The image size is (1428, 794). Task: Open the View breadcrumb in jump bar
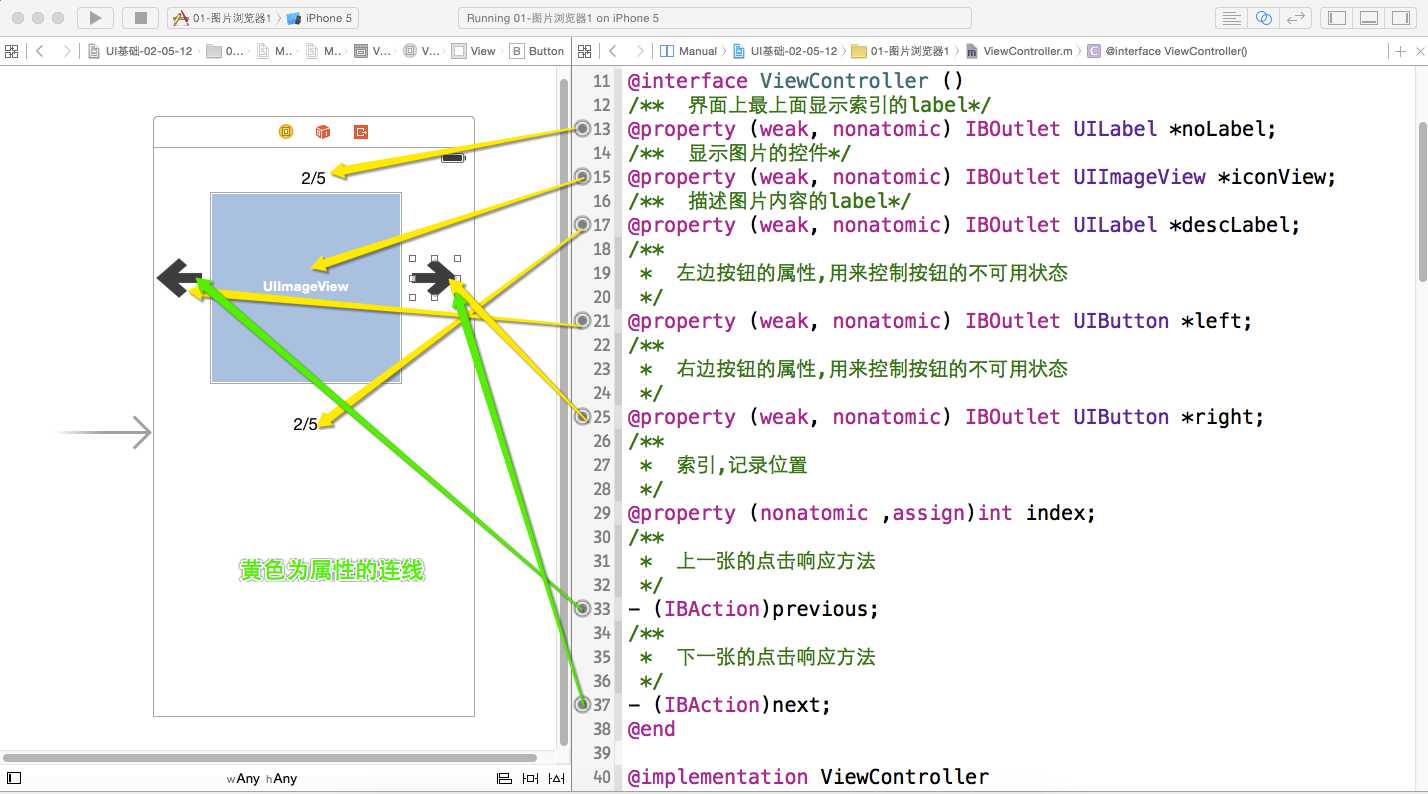coord(474,51)
